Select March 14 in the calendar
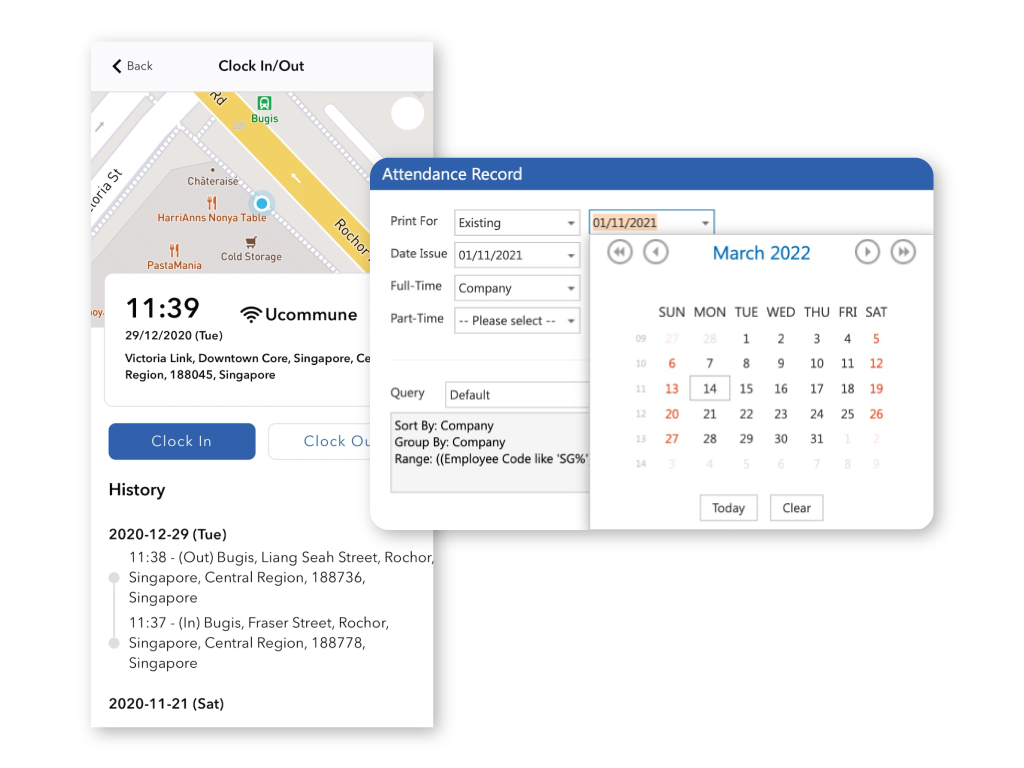Screen dimensions: 1024x768 [710, 389]
